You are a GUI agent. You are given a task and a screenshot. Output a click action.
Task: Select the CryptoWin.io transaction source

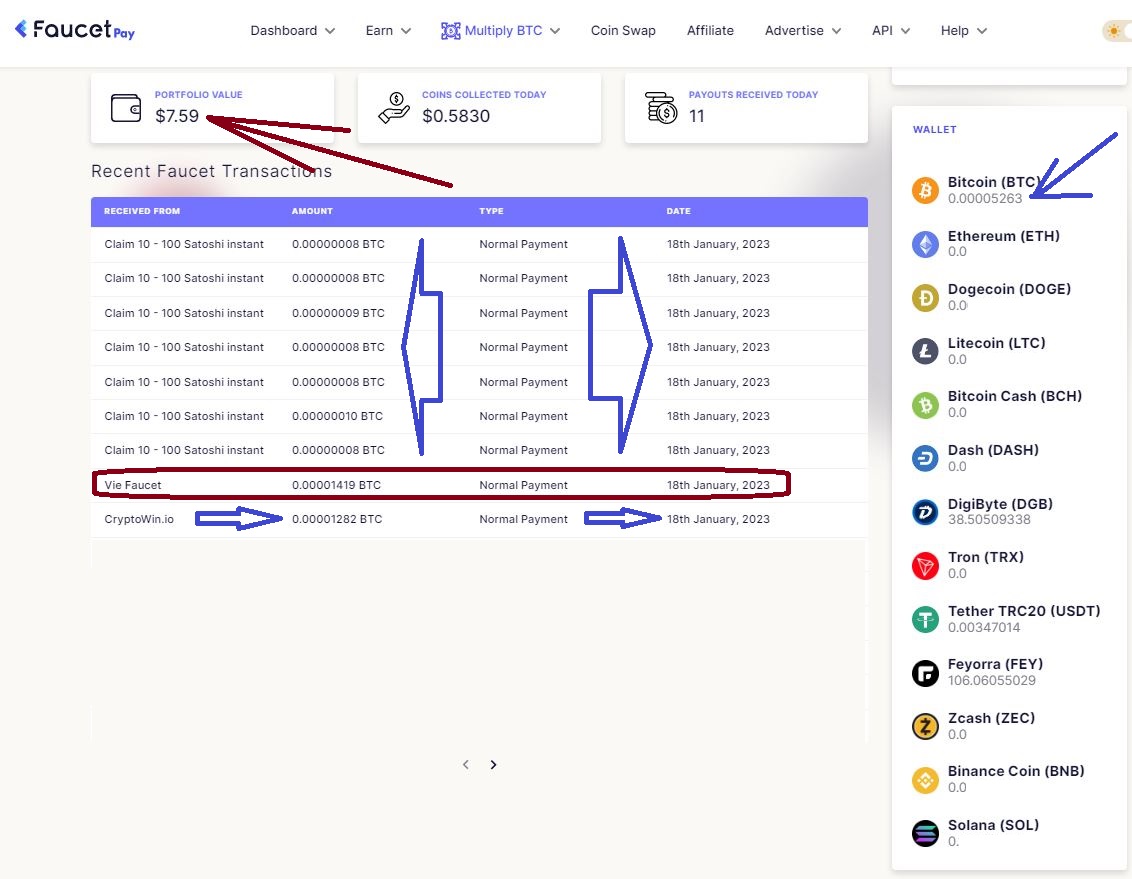139,519
